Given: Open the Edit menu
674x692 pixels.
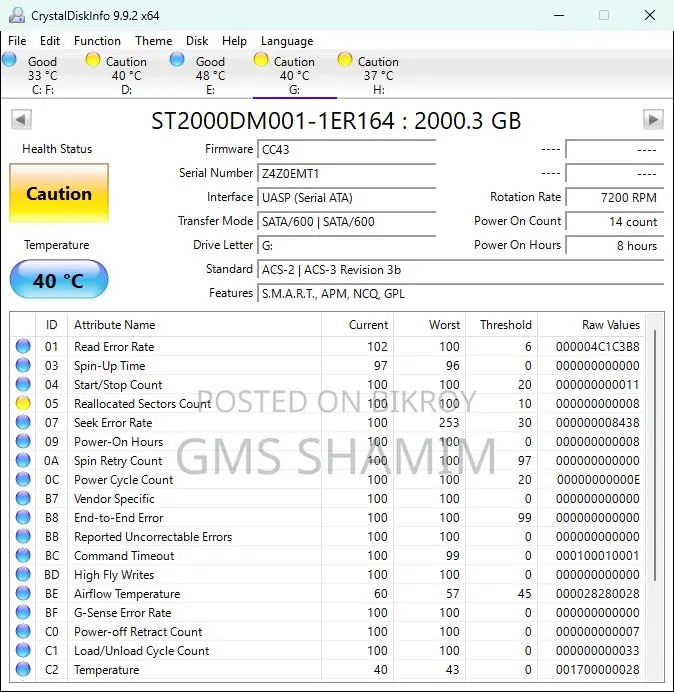Looking at the screenshot, I should 50,41.
